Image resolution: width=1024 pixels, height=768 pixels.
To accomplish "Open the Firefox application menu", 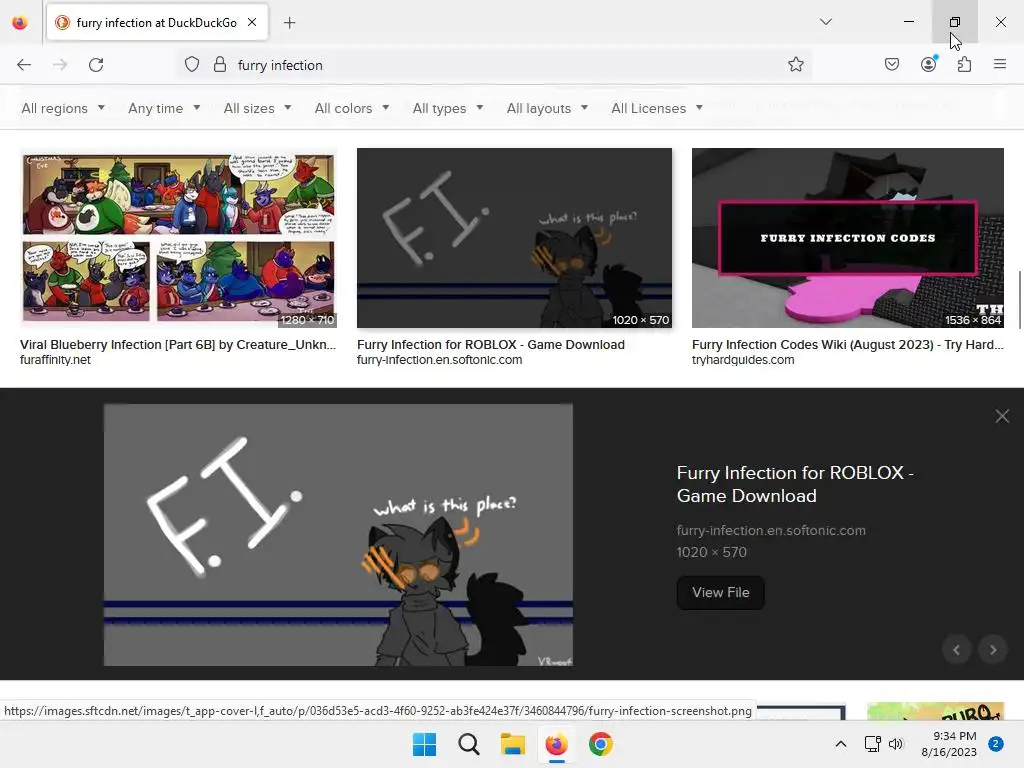I will [1000, 64].
